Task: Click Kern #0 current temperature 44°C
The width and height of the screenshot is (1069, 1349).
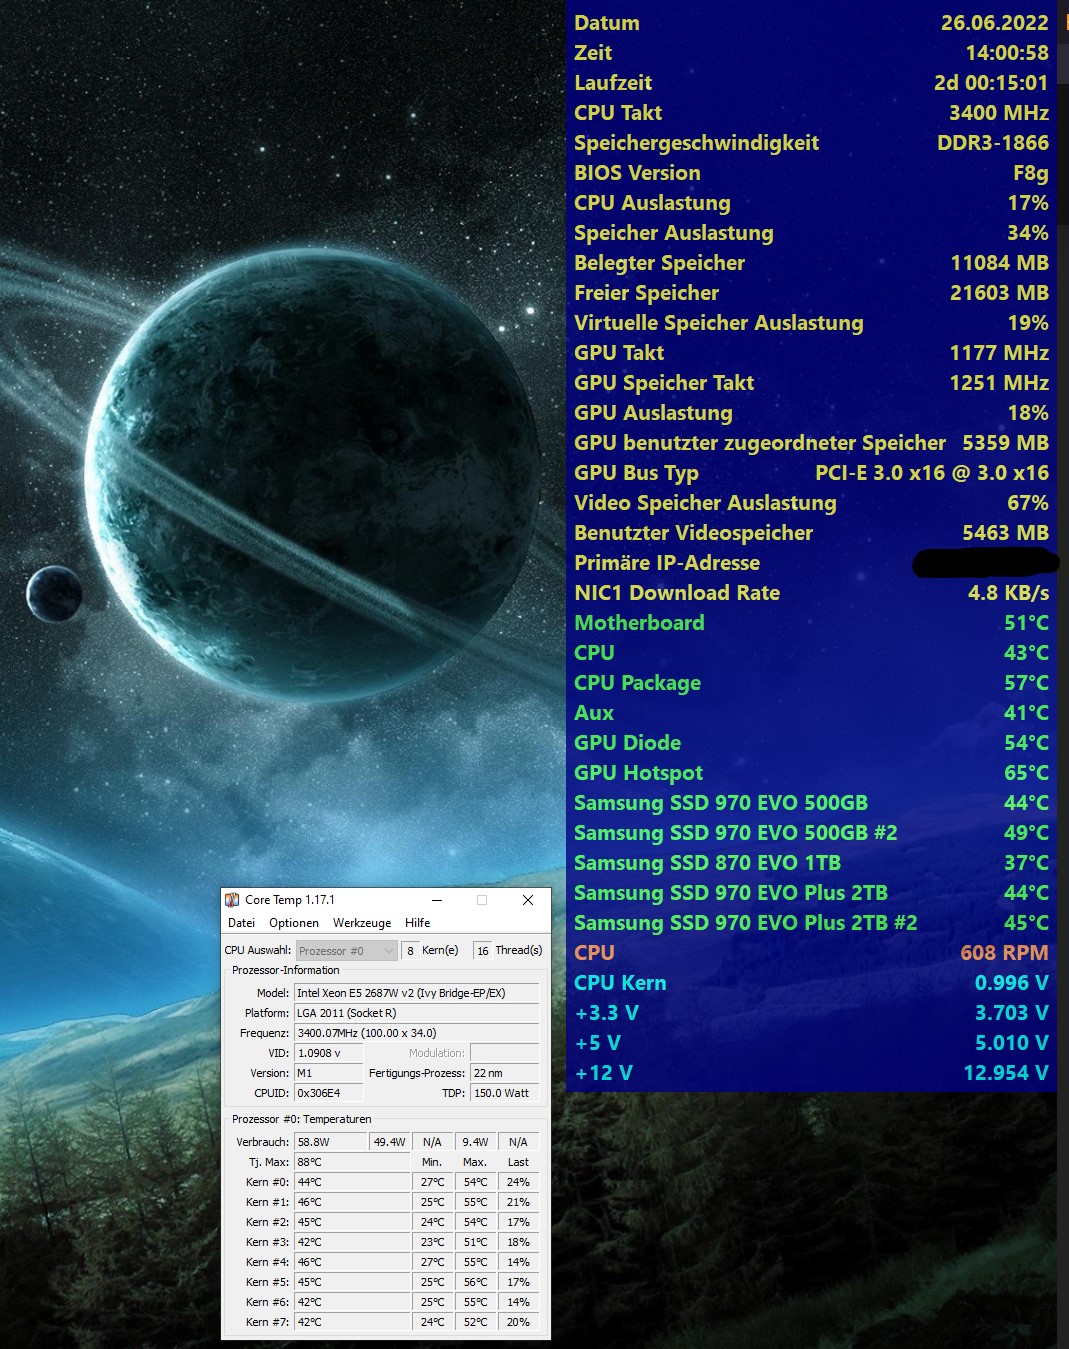Action: coord(352,1182)
